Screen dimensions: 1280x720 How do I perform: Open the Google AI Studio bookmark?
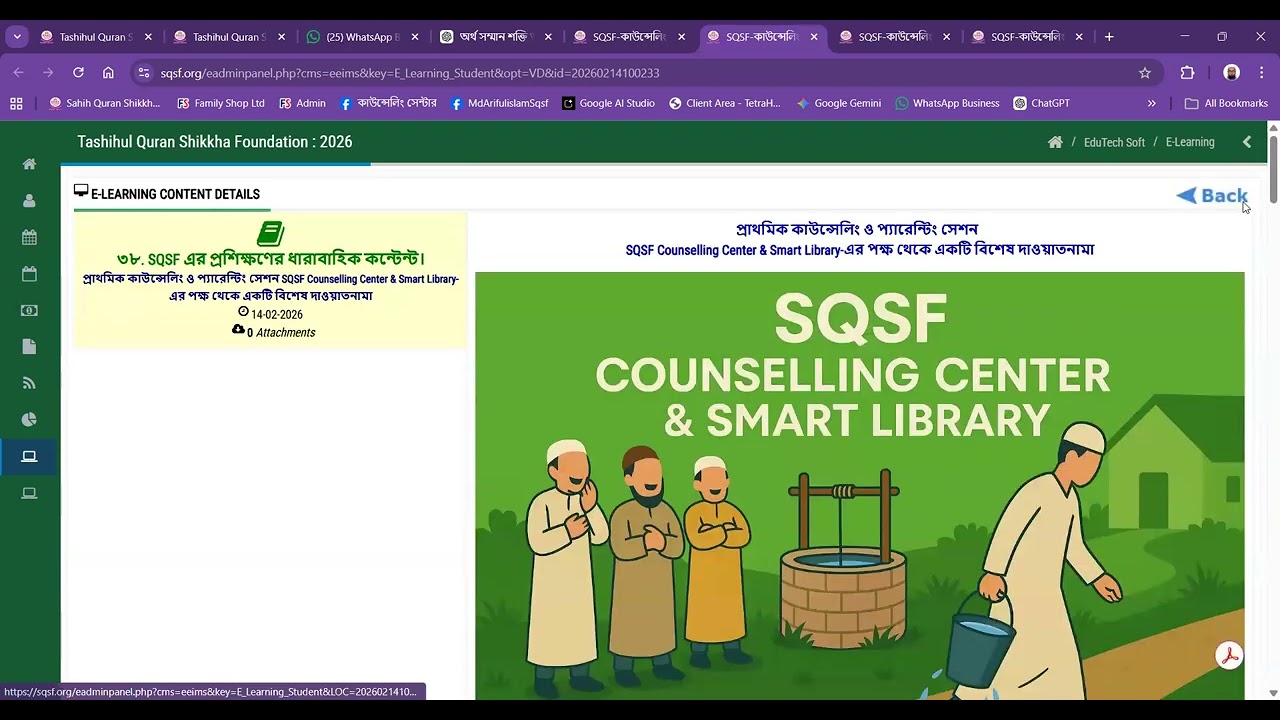coord(608,103)
